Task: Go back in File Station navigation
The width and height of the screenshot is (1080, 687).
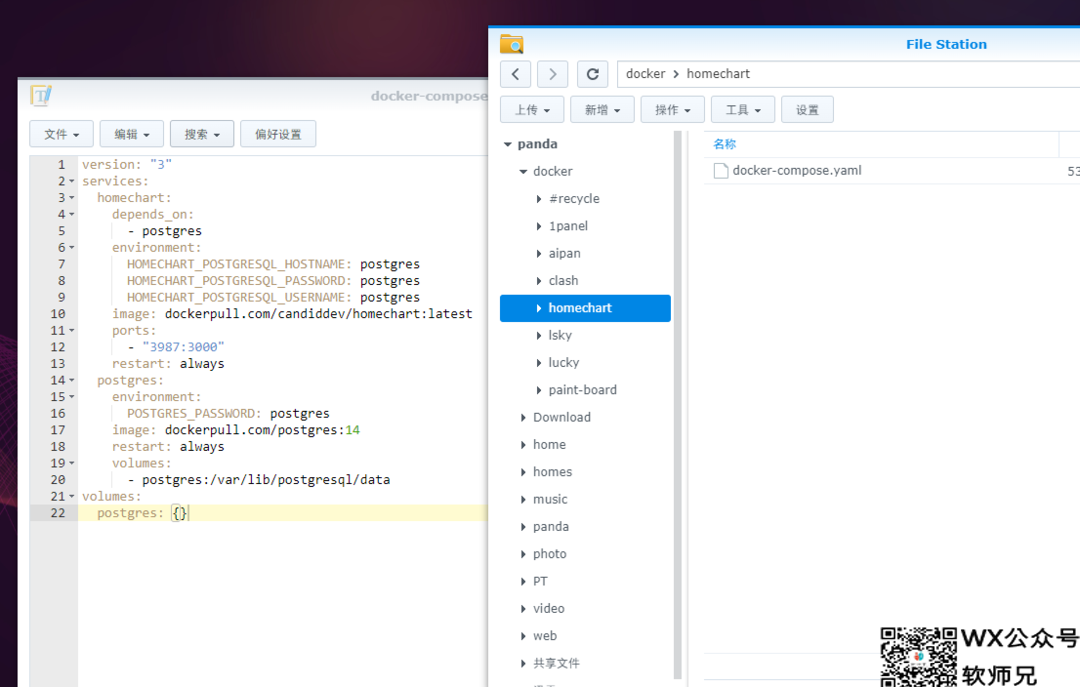Action: pyautogui.click(x=515, y=74)
